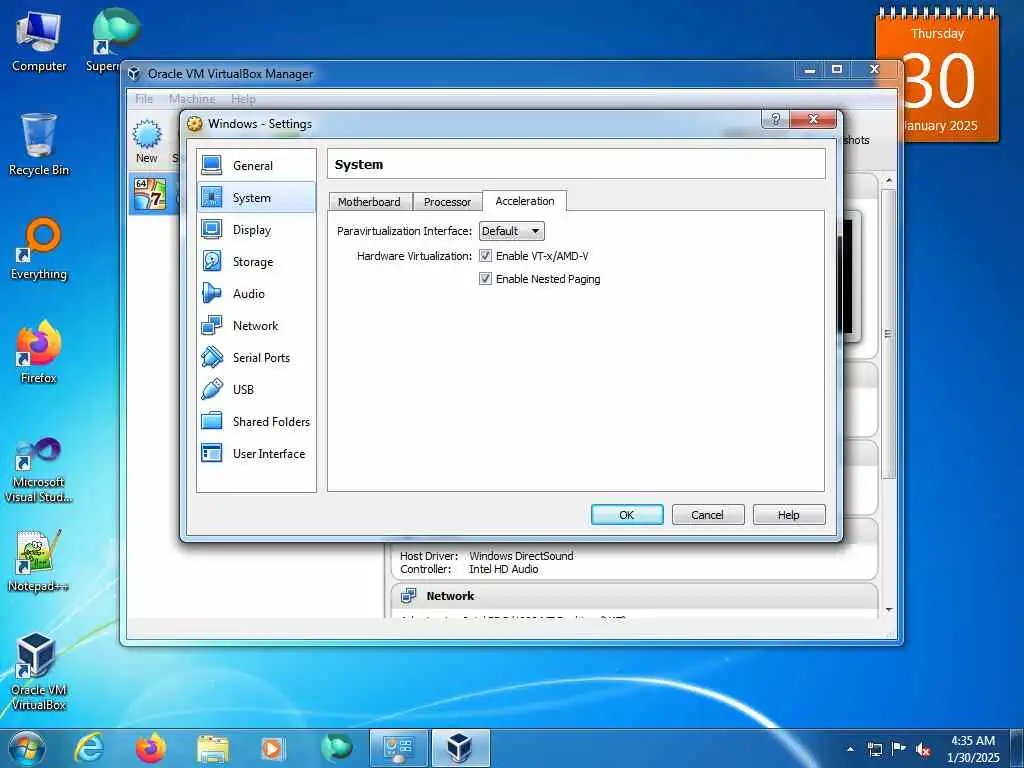Click the VirtualBox taskbar button

pos(460,748)
